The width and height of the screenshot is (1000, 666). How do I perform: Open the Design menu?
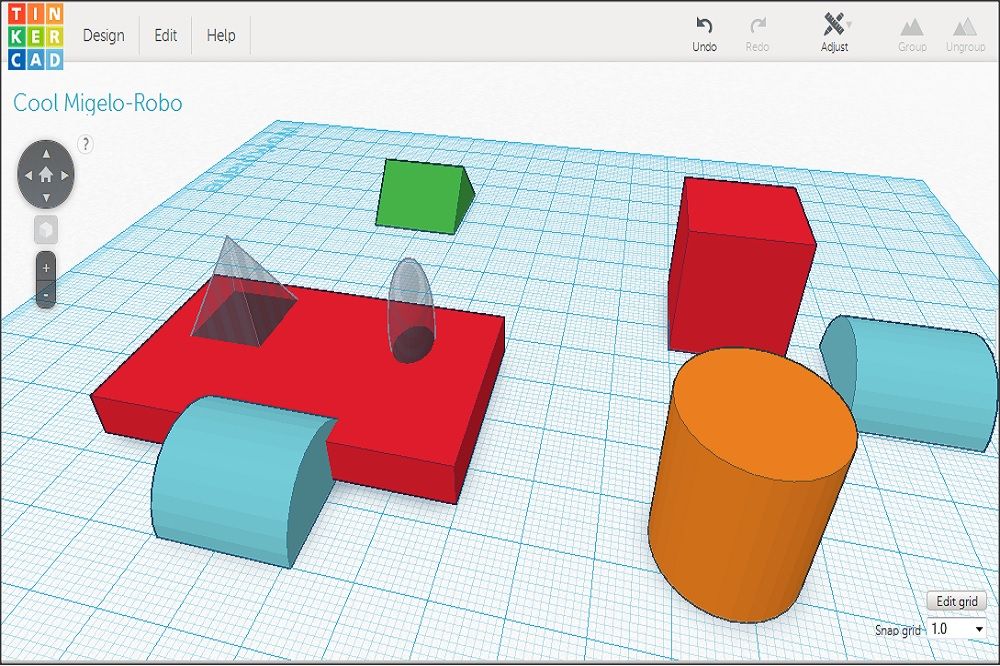(103, 36)
